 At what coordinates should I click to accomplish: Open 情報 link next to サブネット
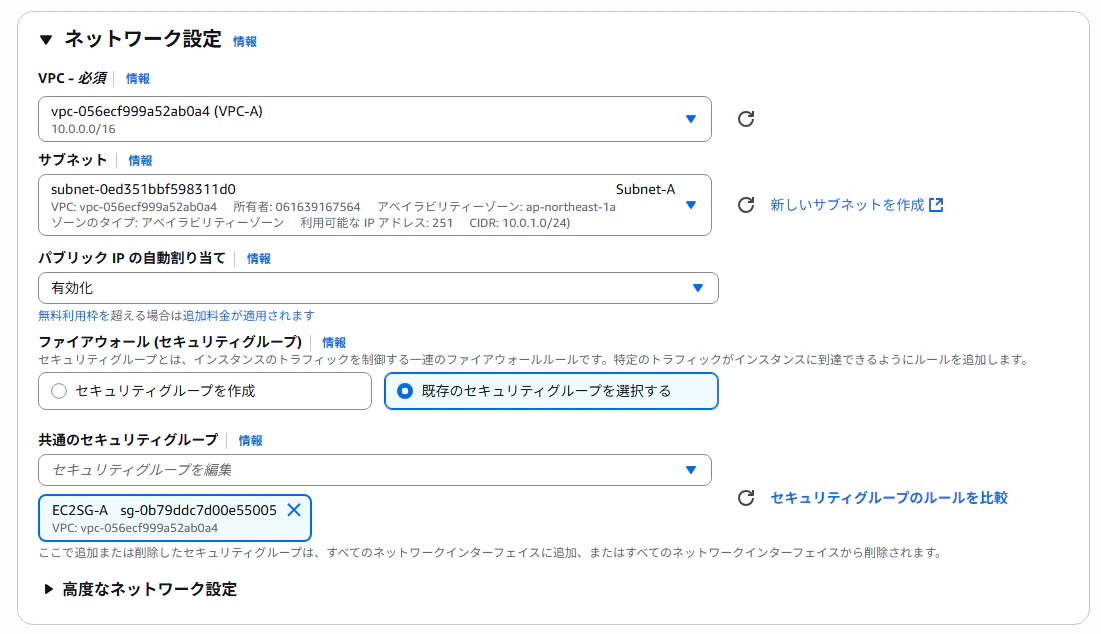pos(140,161)
